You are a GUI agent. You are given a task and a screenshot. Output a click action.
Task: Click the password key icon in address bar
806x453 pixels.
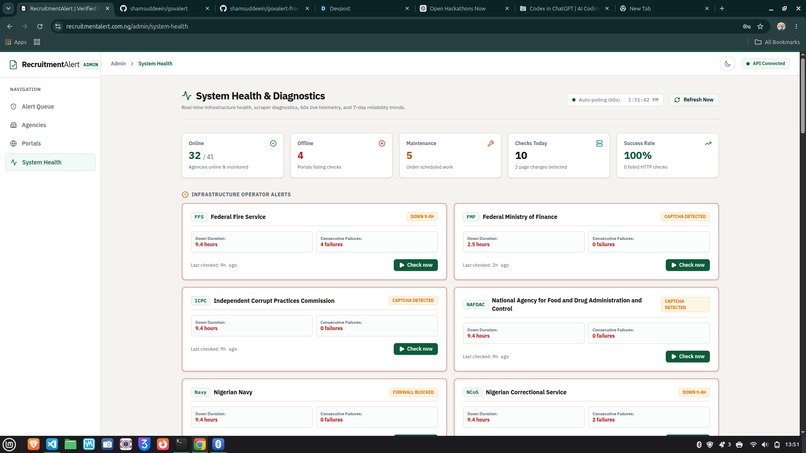pyautogui.click(x=746, y=26)
